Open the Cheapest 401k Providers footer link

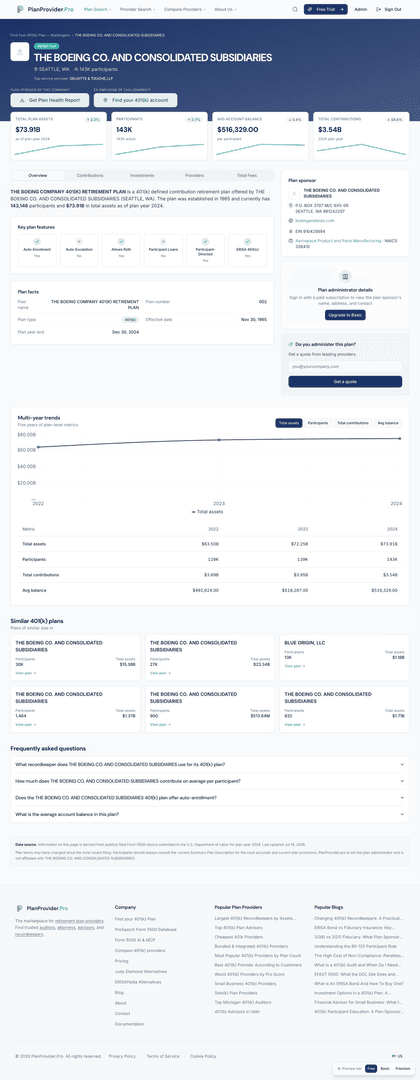238,937
